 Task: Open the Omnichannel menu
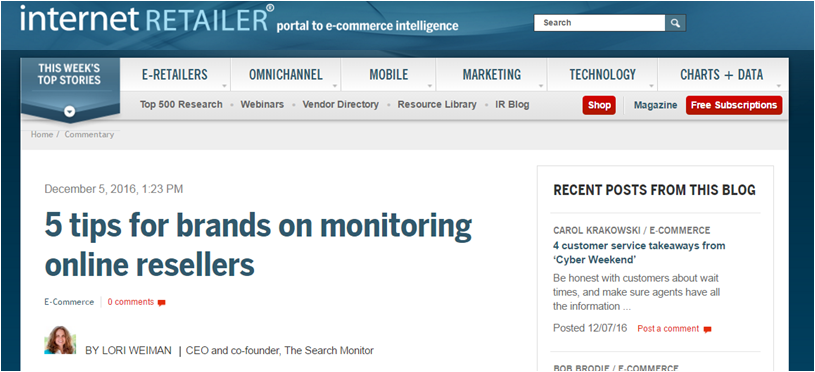click(x=285, y=75)
